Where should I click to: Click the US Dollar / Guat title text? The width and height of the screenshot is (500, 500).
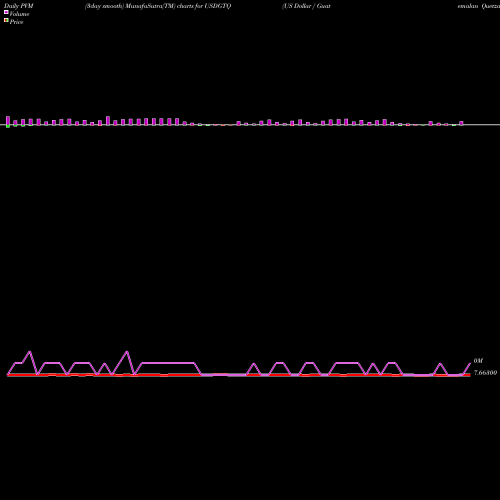point(306,6)
